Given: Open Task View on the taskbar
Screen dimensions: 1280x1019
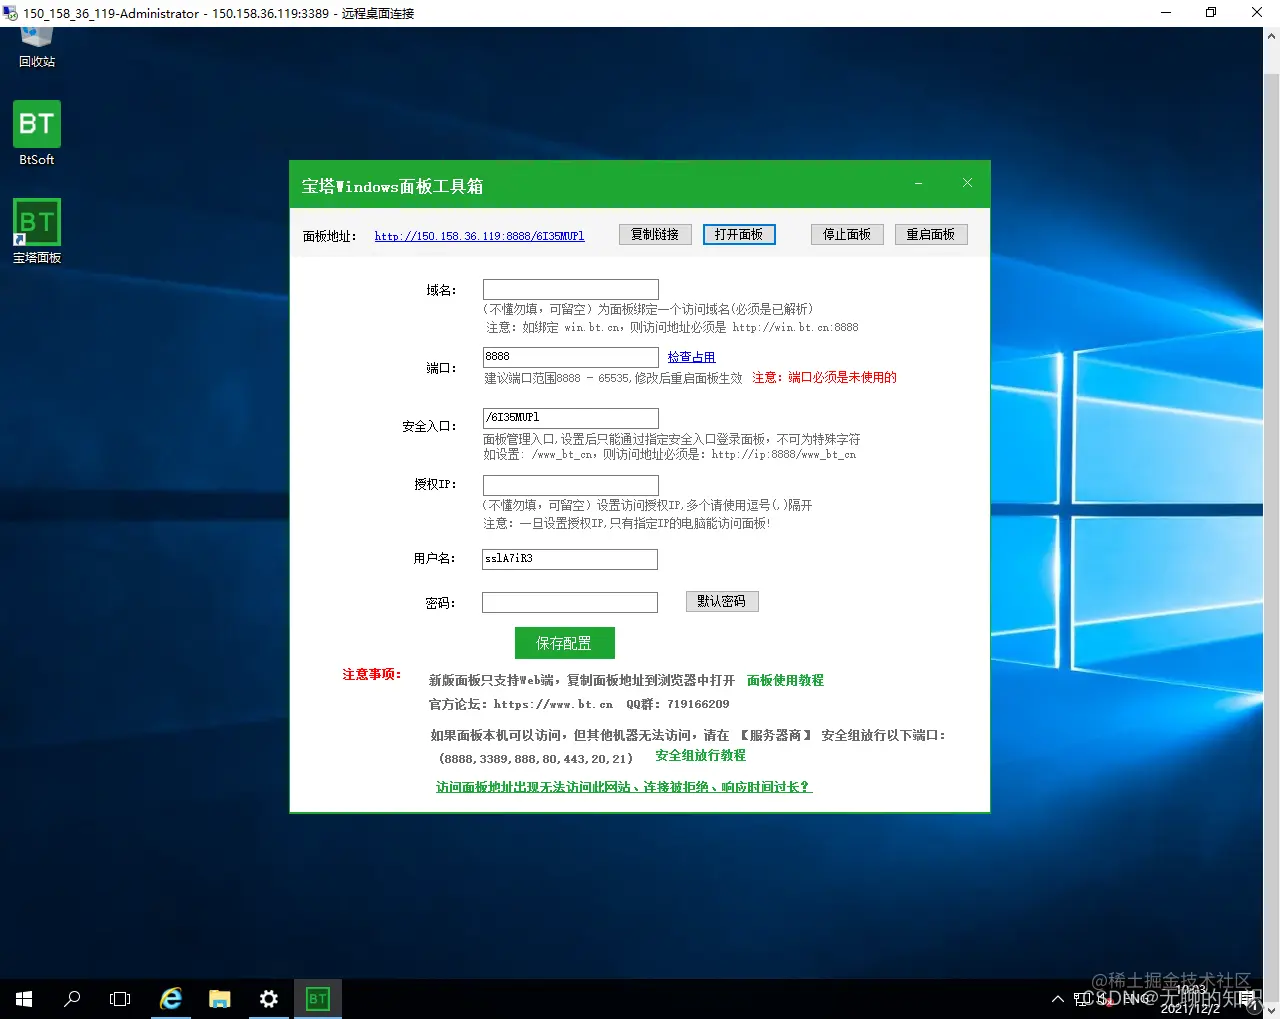Looking at the screenshot, I should point(120,998).
